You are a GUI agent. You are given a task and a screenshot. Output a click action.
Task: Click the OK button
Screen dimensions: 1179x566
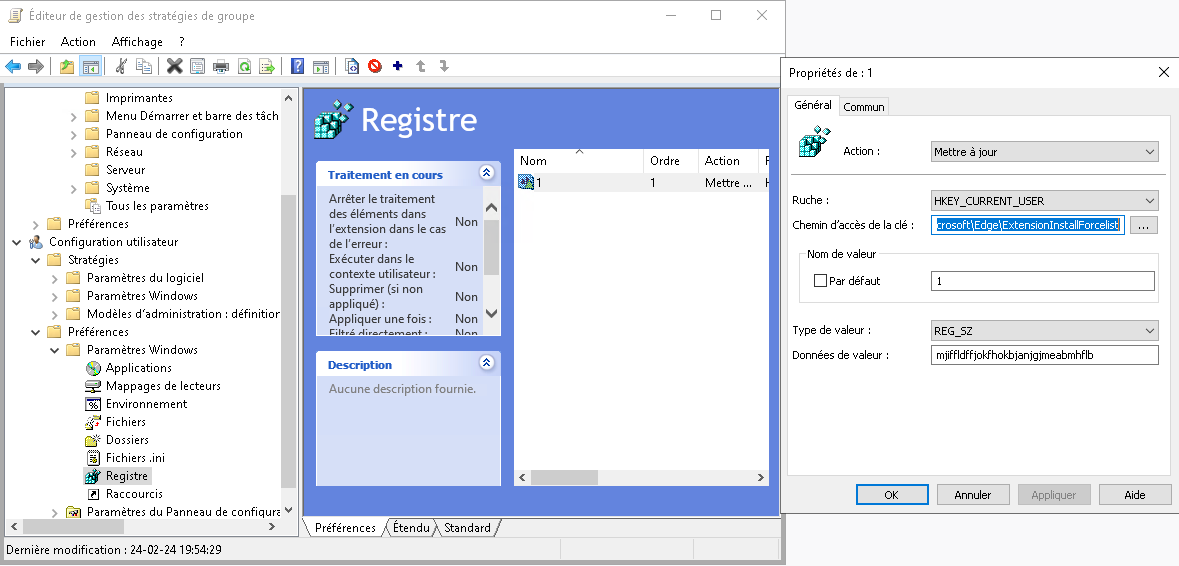[891, 495]
